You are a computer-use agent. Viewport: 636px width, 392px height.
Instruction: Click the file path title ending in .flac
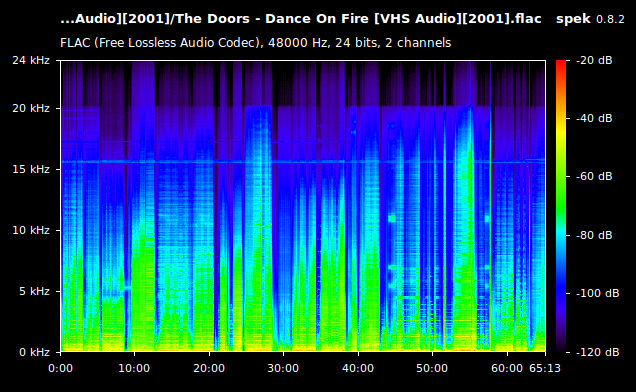[301, 19]
